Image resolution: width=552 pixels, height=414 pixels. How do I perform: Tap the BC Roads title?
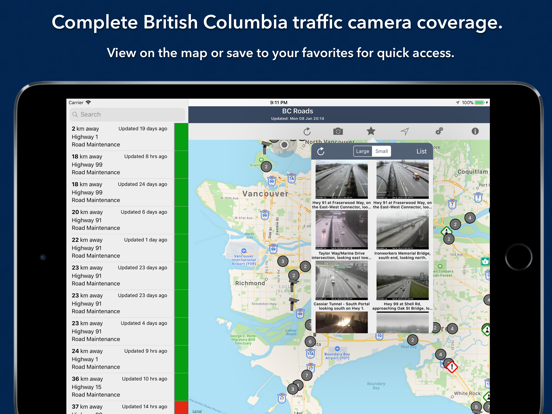click(297, 111)
